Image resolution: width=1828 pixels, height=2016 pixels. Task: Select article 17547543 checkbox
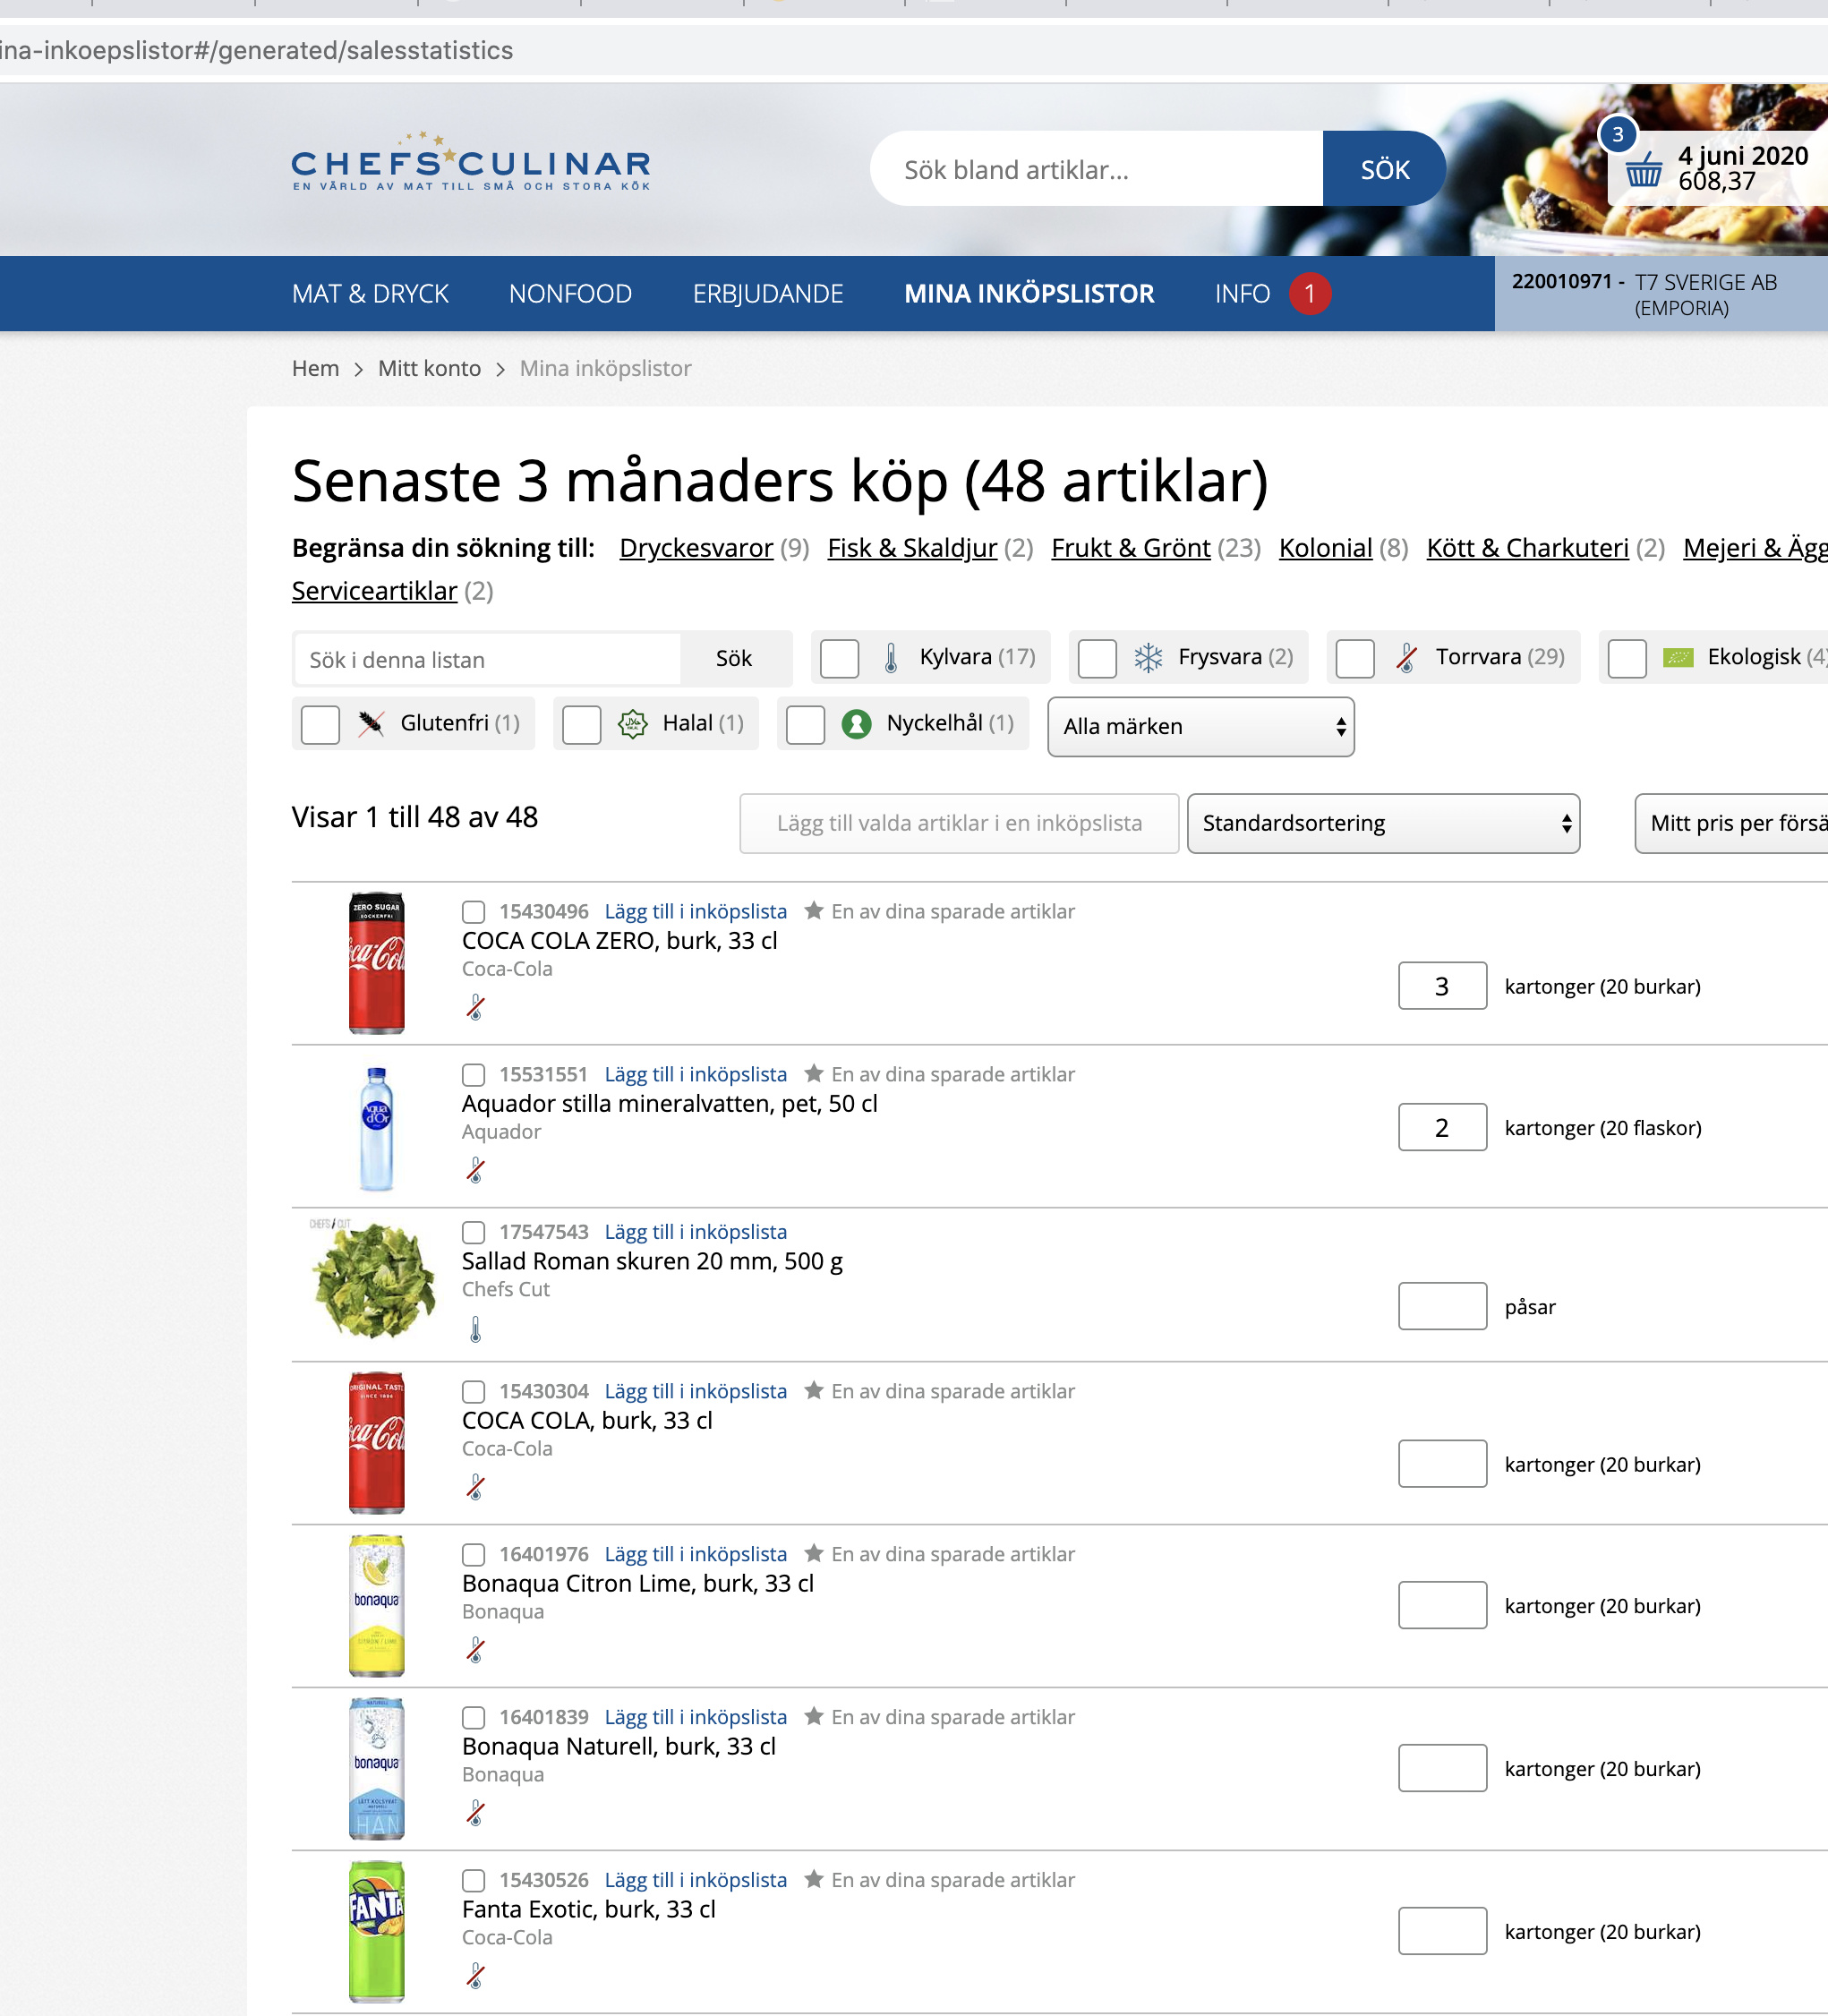click(473, 1232)
